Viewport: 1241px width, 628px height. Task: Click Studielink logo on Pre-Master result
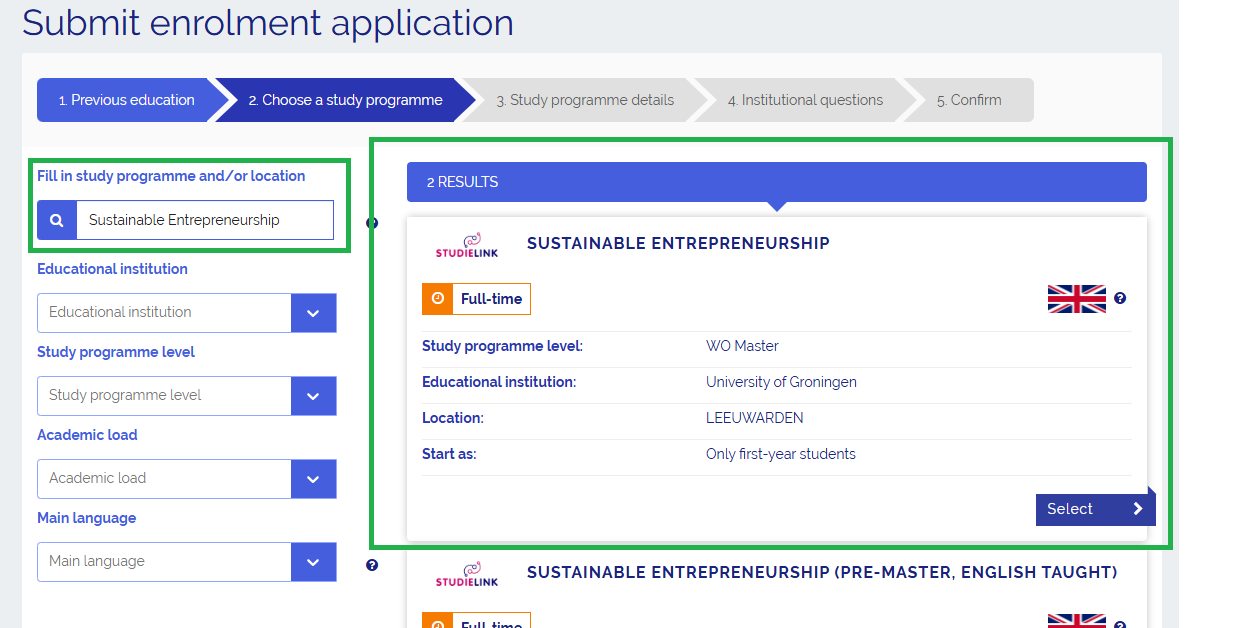click(466, 575)
